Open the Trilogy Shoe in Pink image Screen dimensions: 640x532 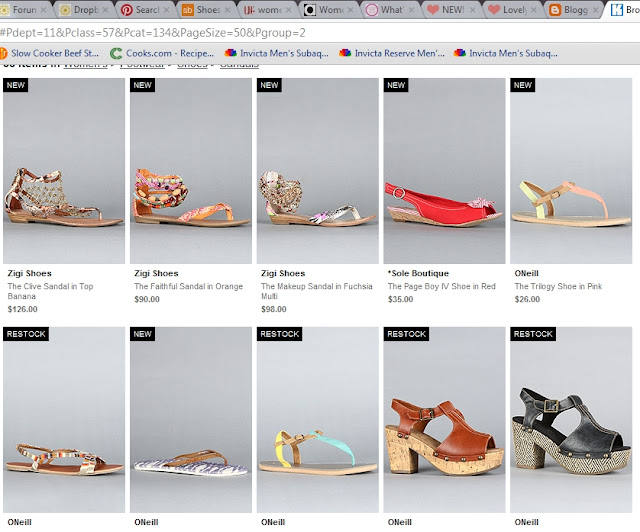(x=571, y=171)
